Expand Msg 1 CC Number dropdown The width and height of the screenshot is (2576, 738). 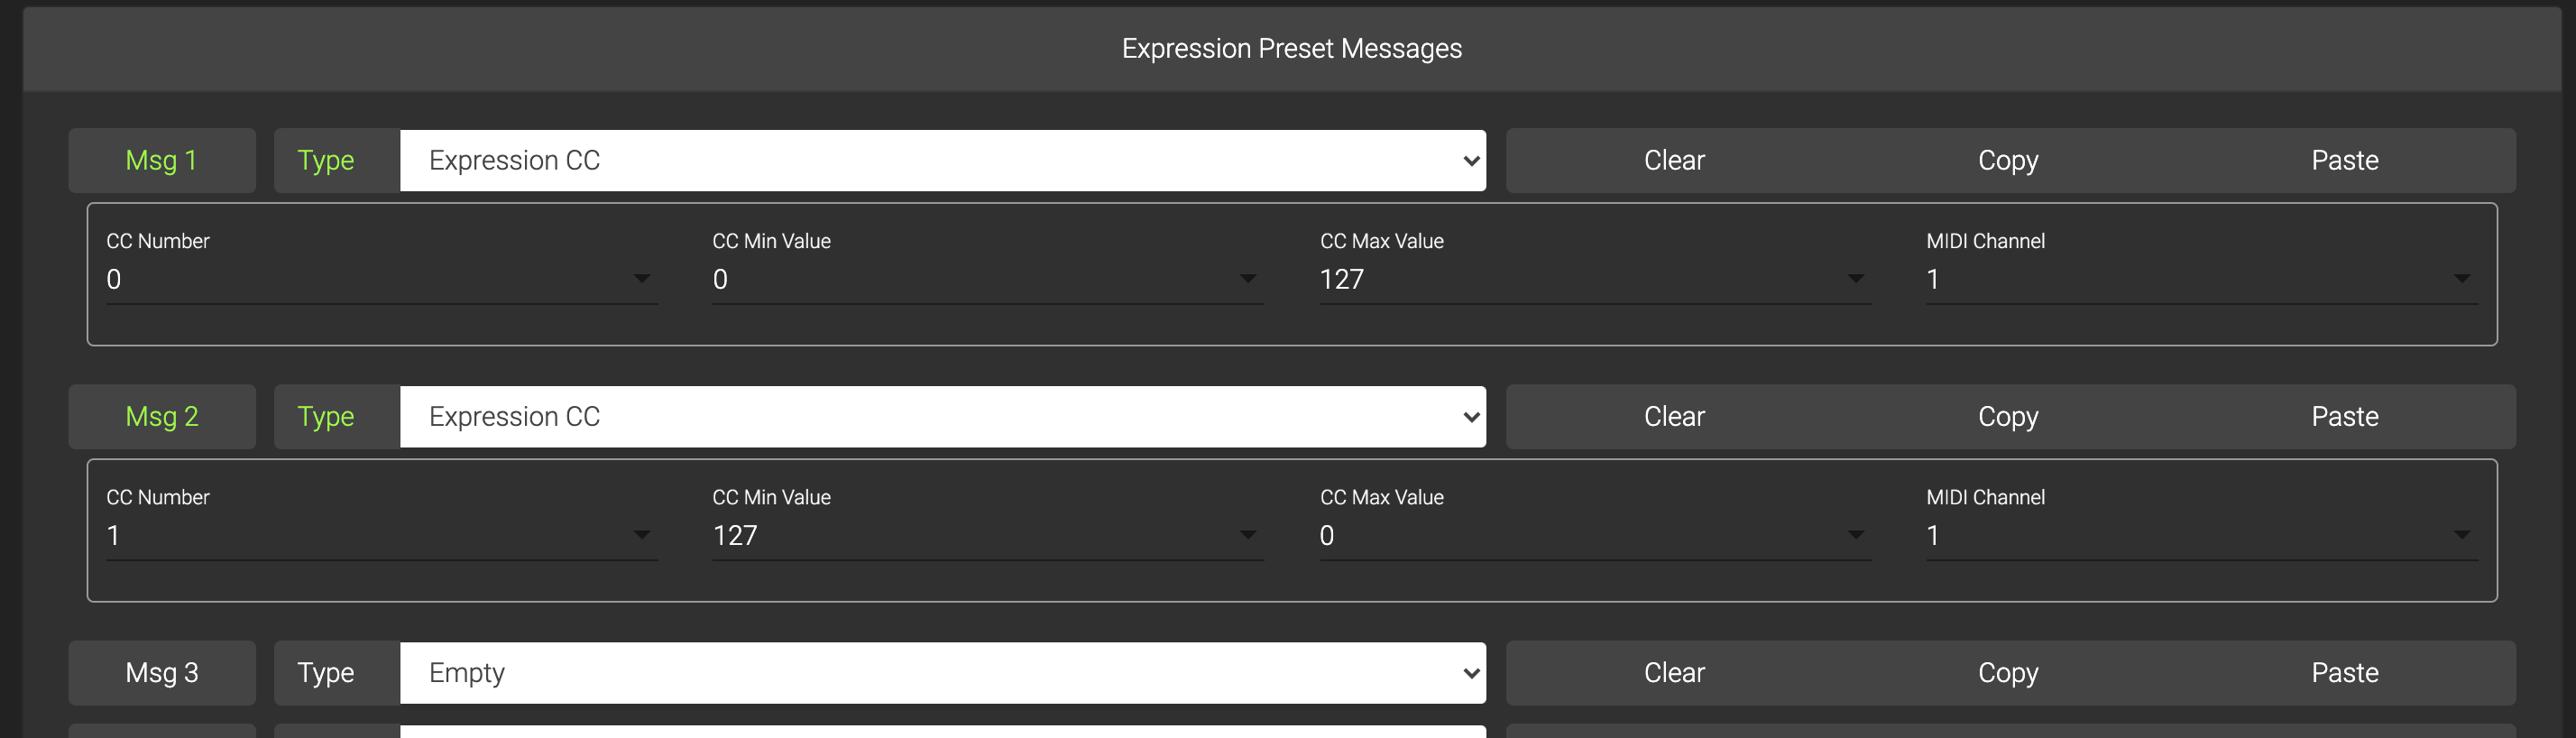(381, 279)
